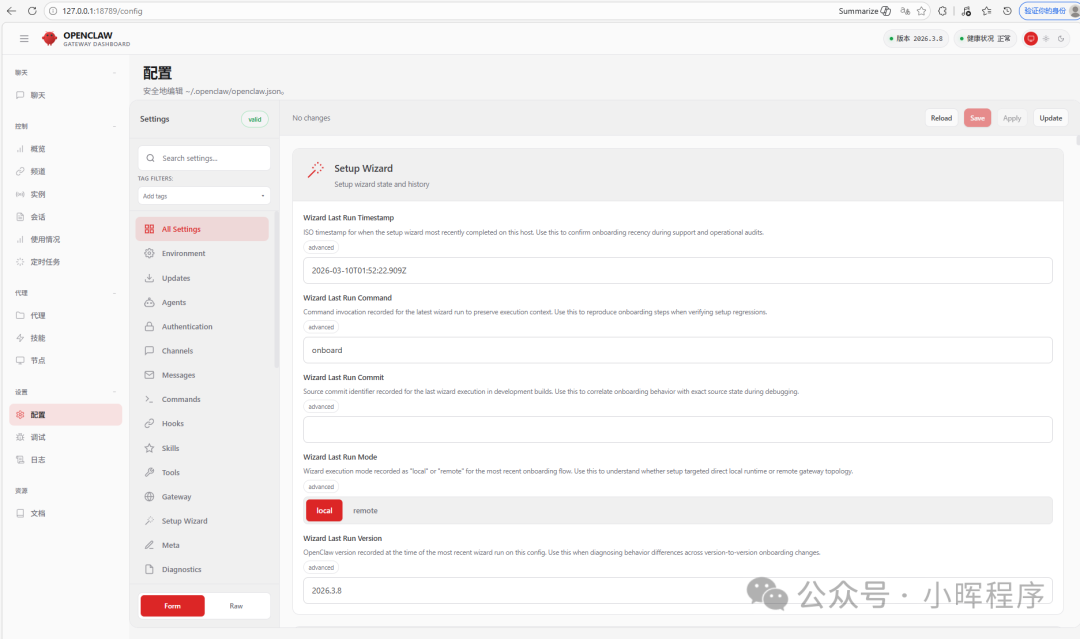Select the red system theme button
The height and width of the screenshot is (639, 1080).
pyautogui.click(x=1031, y=38)
